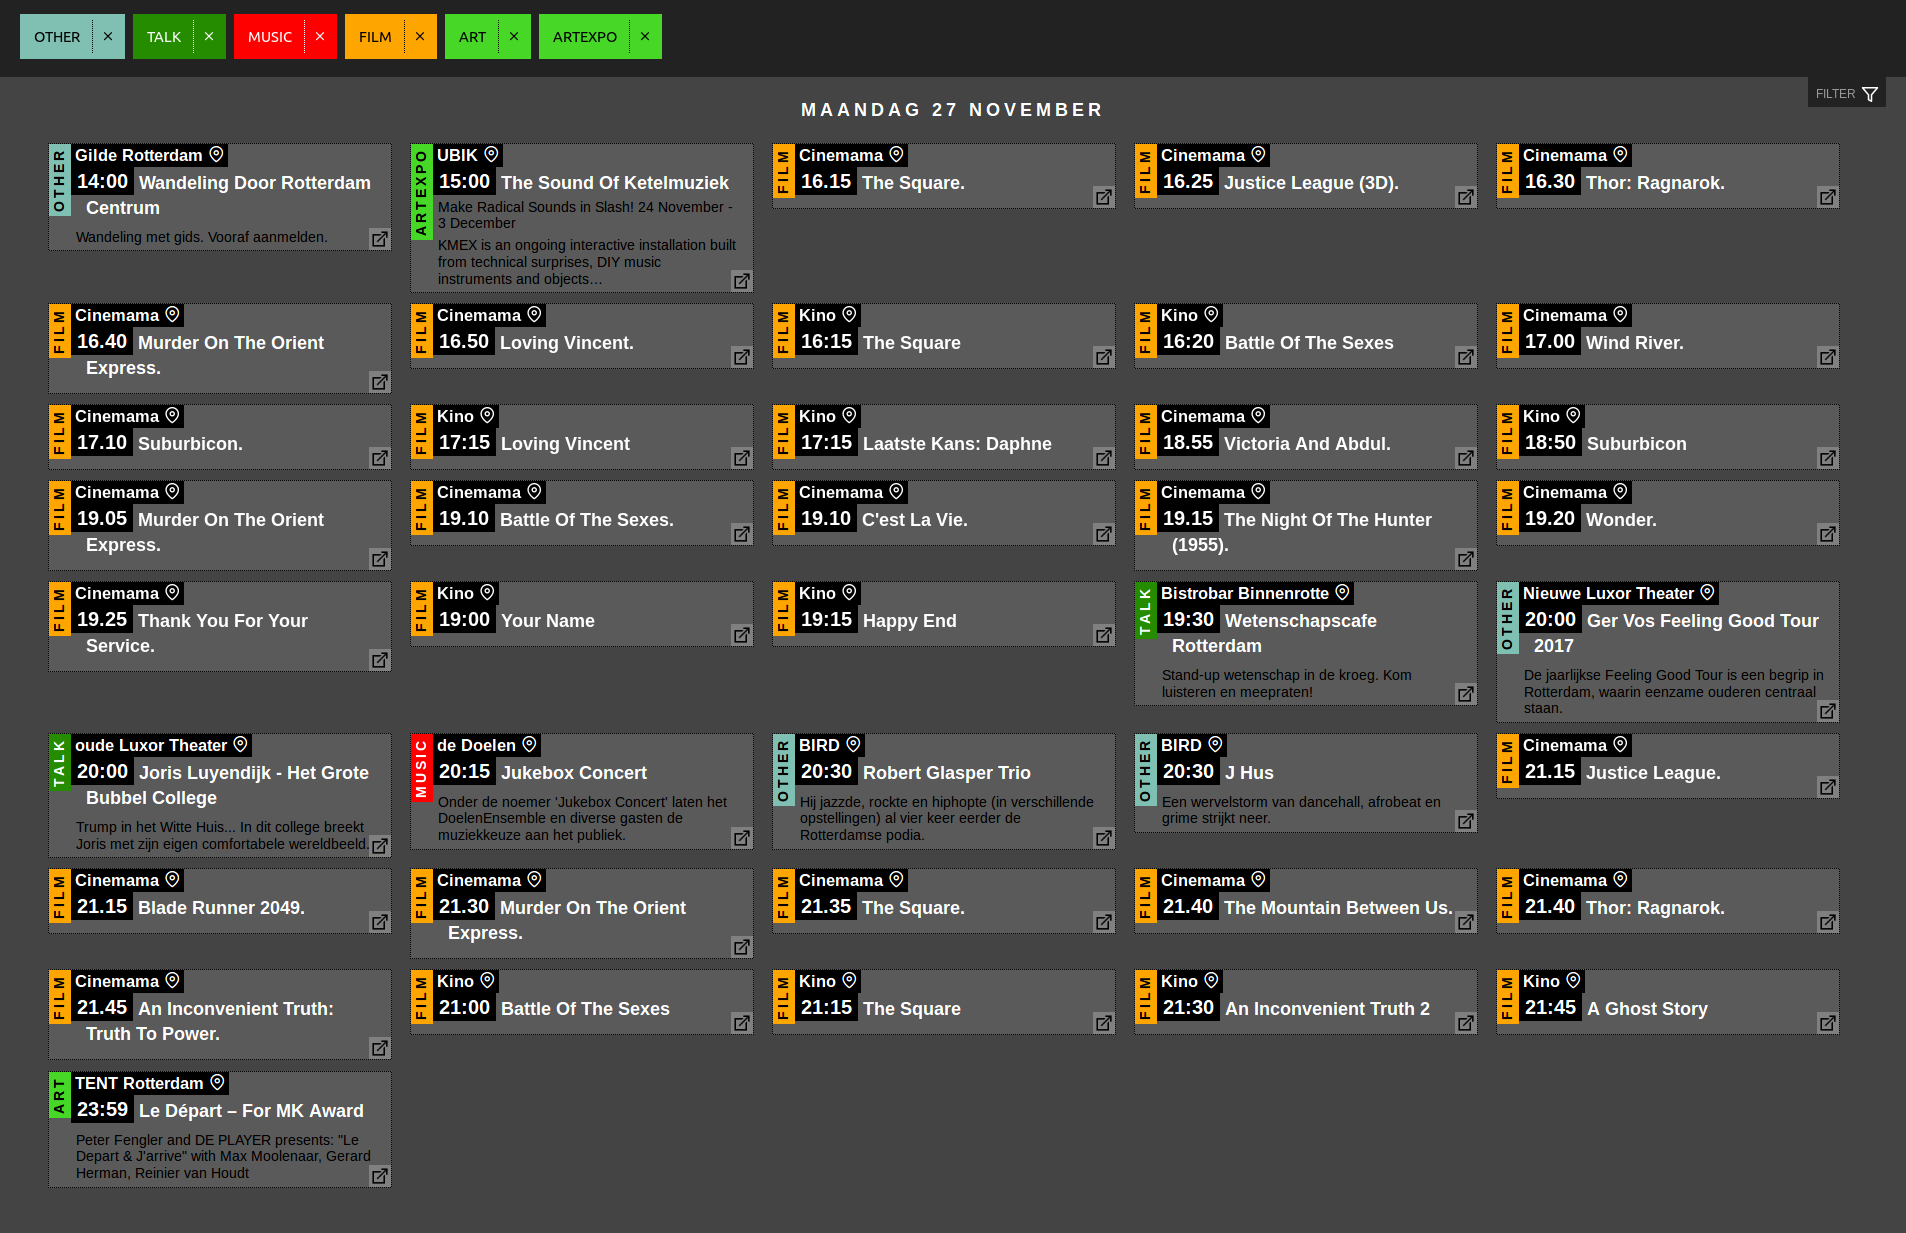Show the Gilde Rotterdam location pin
This screenshot has height=1233, width=1906.
coord(216,155)
